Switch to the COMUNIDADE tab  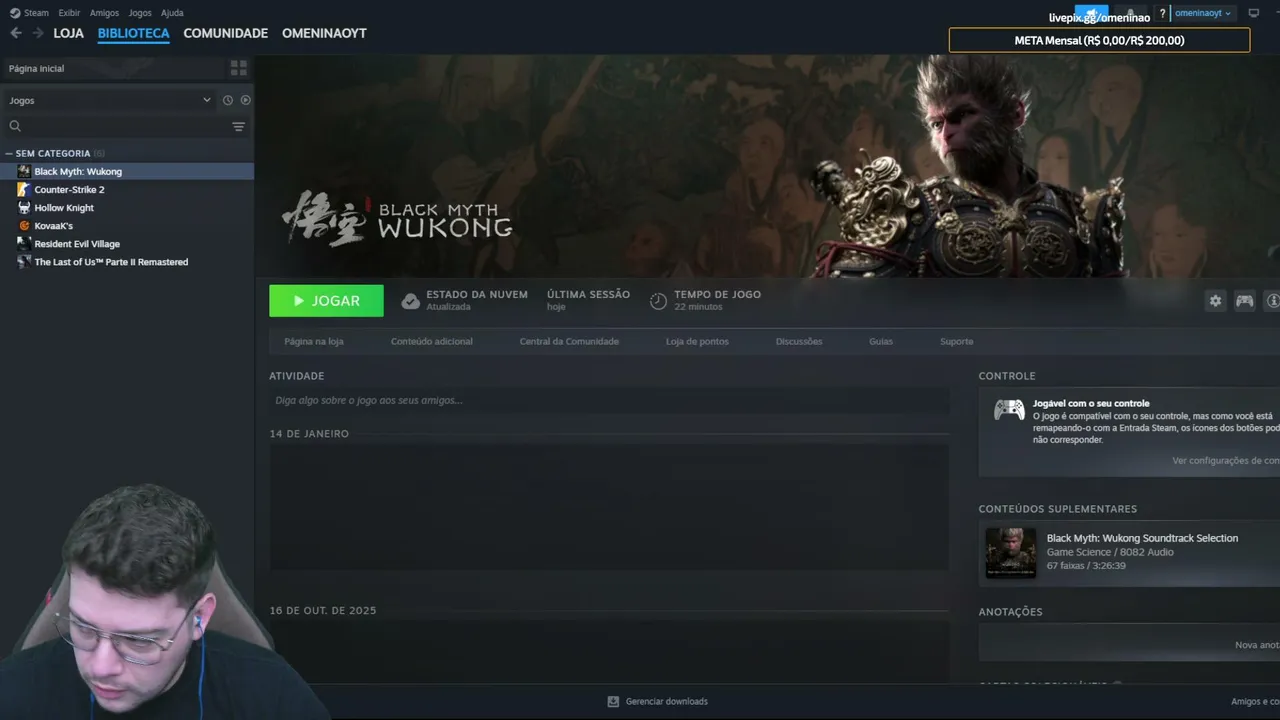(x=226, y=33)
